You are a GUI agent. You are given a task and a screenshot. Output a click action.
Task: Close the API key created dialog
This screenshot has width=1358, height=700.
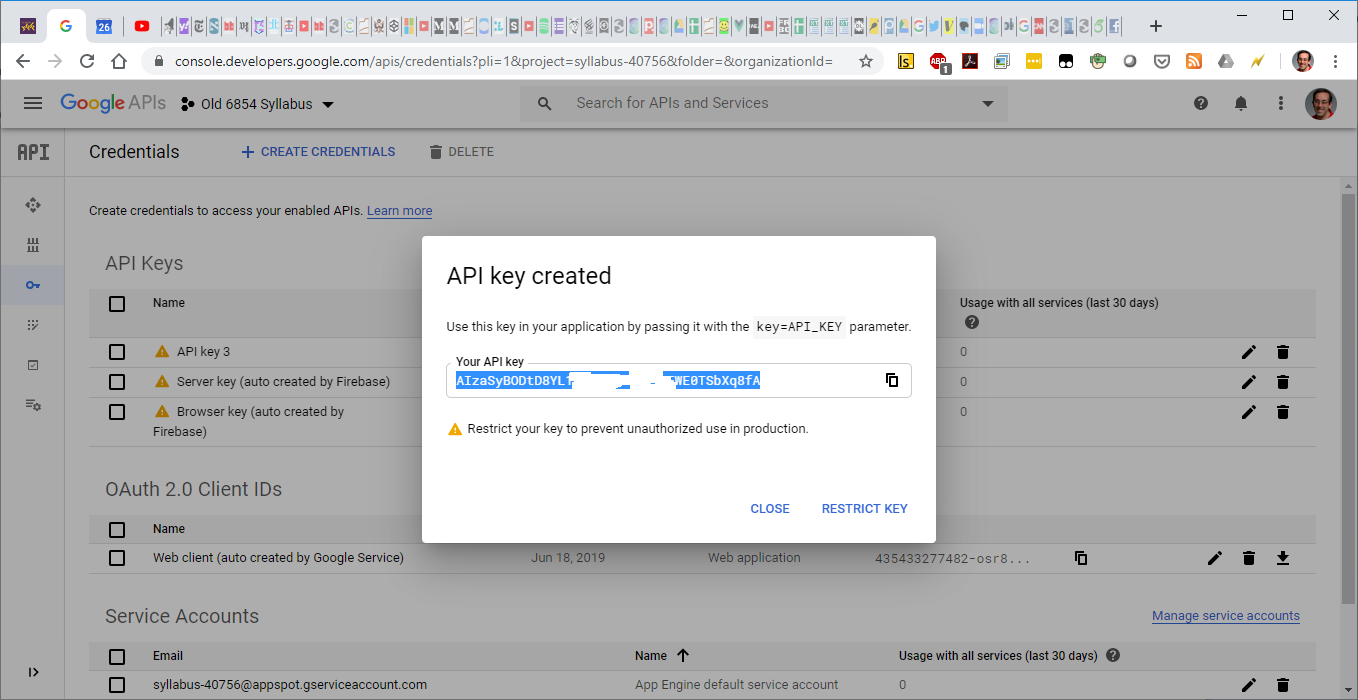coord(769,509)
